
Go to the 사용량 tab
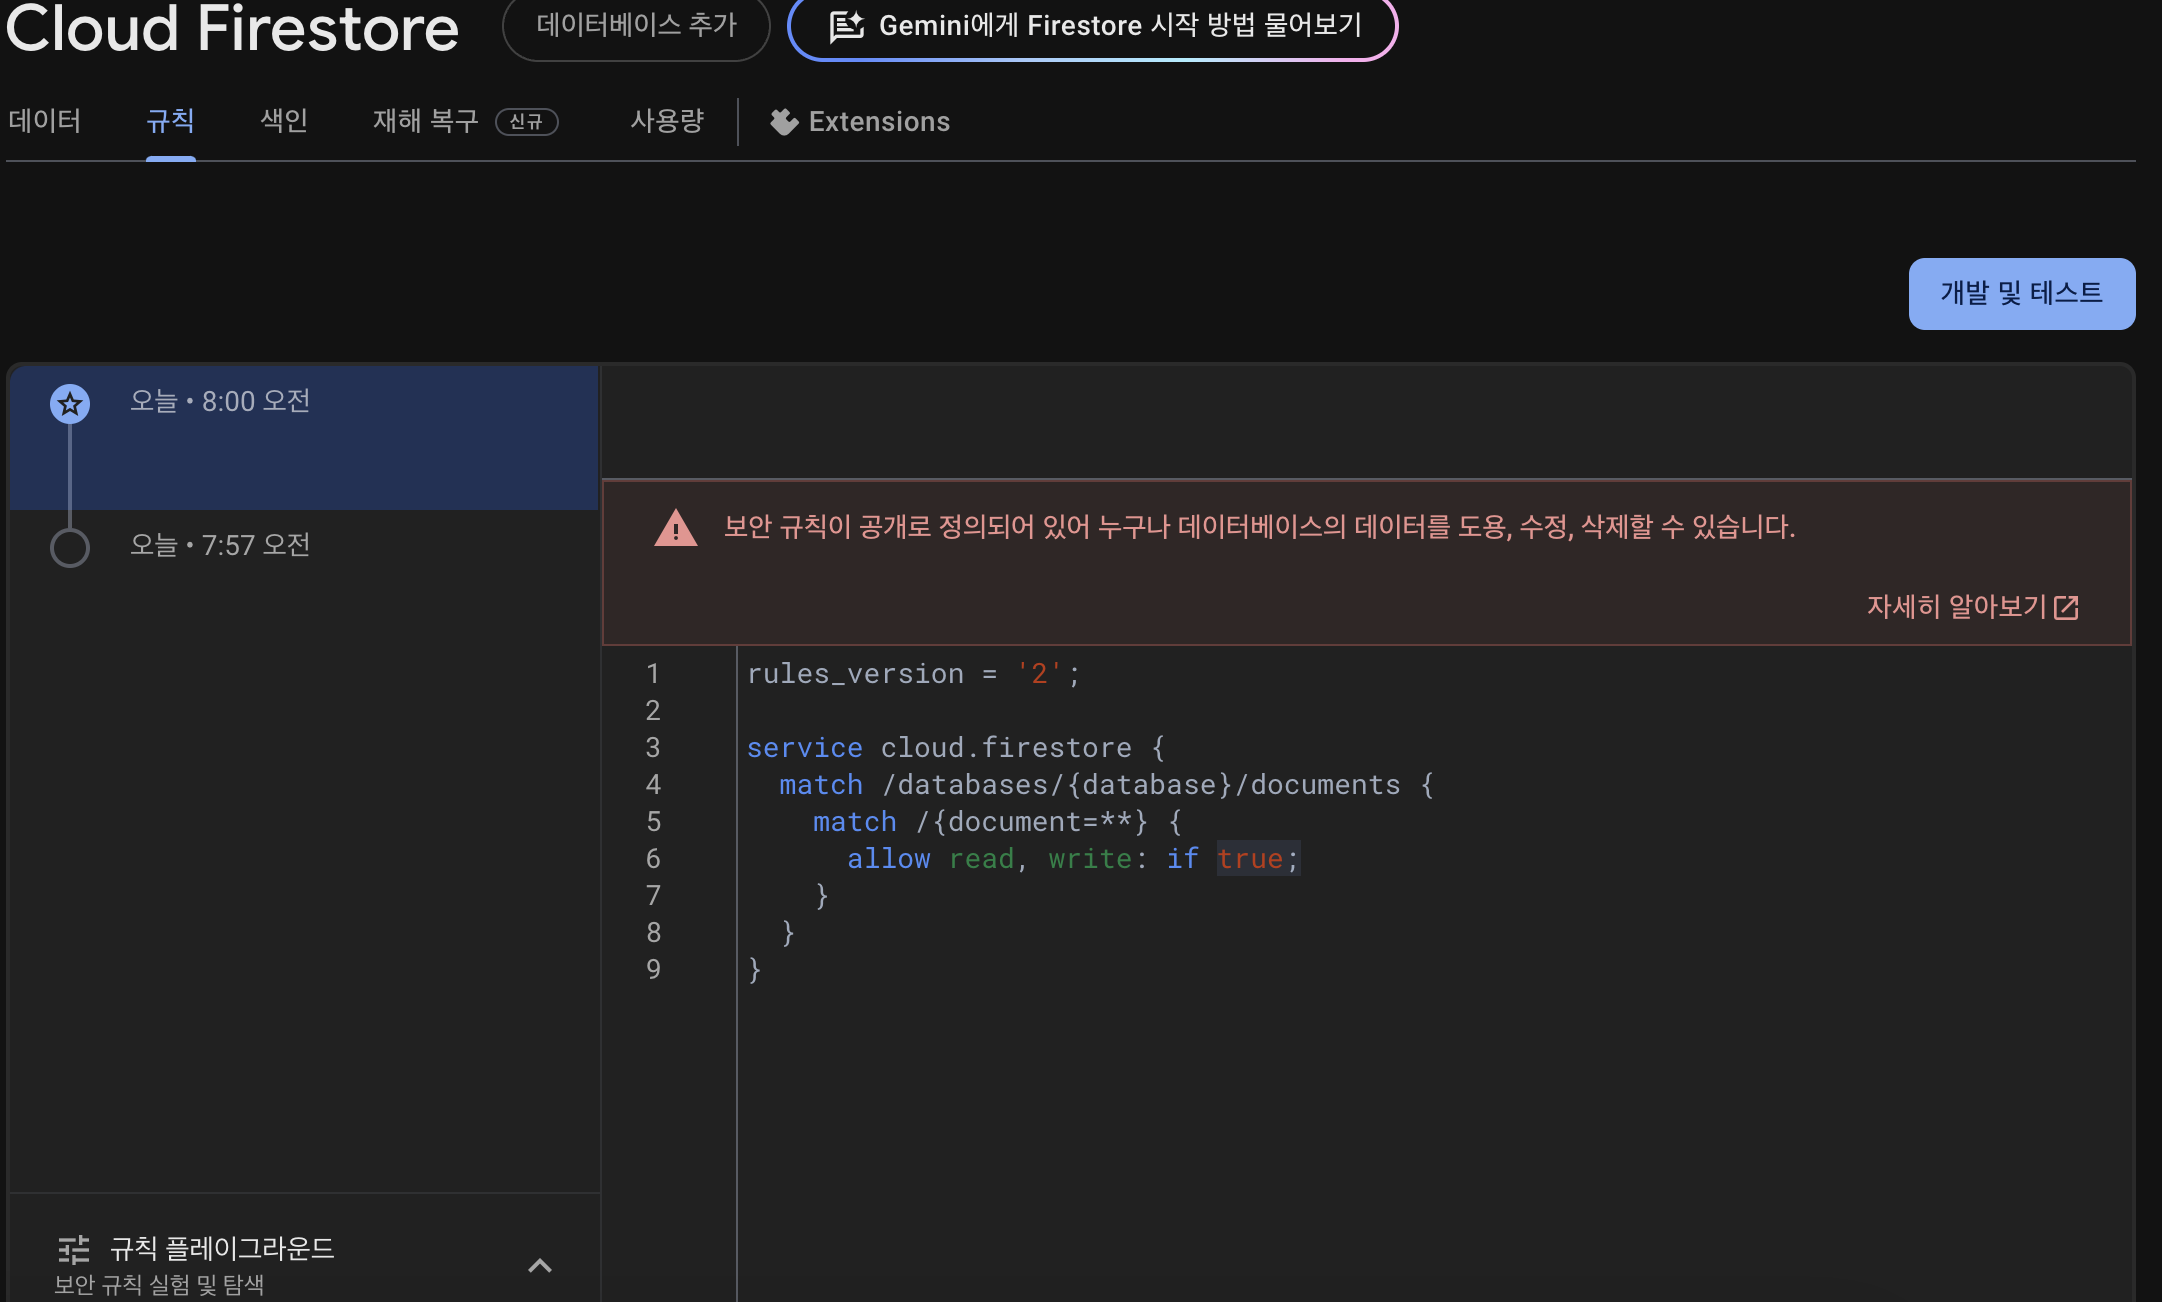(x=667, y=121)
